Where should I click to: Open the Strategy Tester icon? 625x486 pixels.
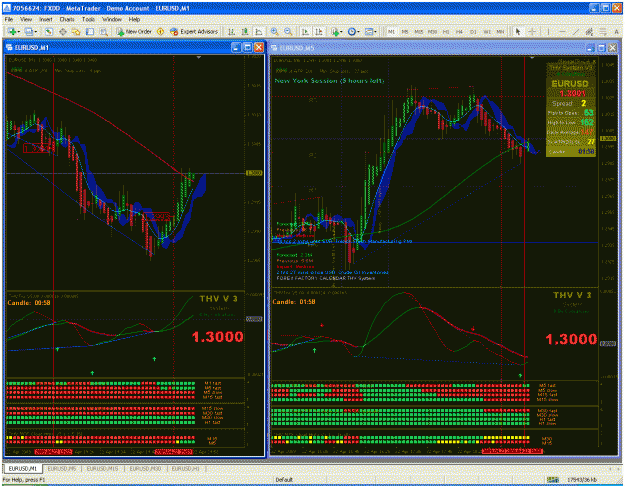[104, 31]
